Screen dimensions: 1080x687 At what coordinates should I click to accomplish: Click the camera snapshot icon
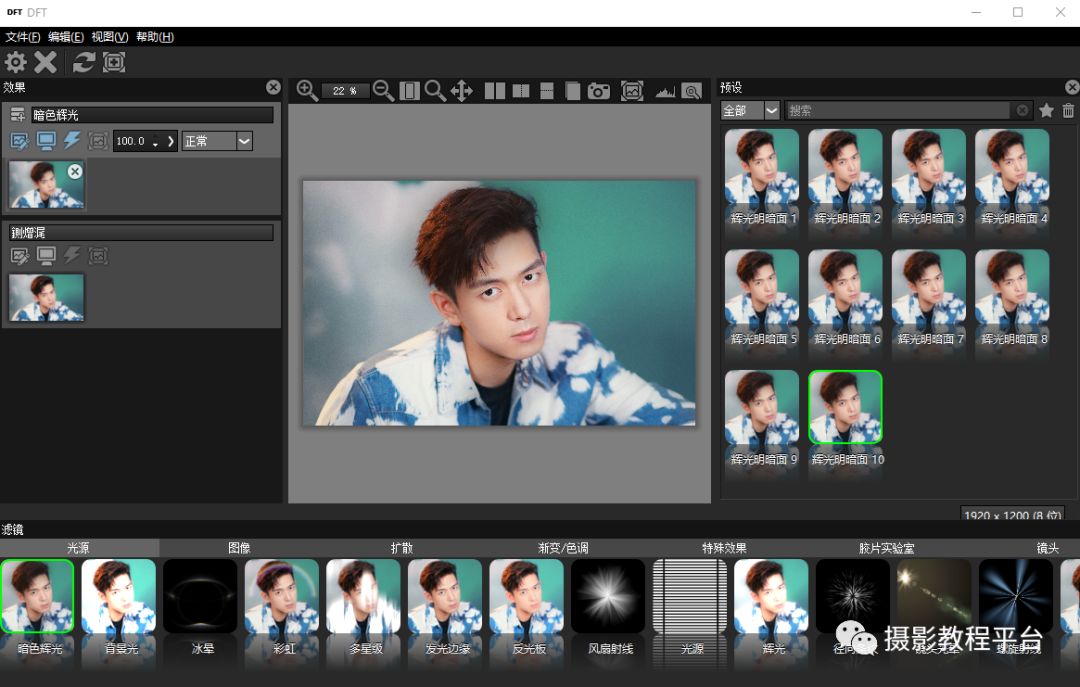[599, 91]
